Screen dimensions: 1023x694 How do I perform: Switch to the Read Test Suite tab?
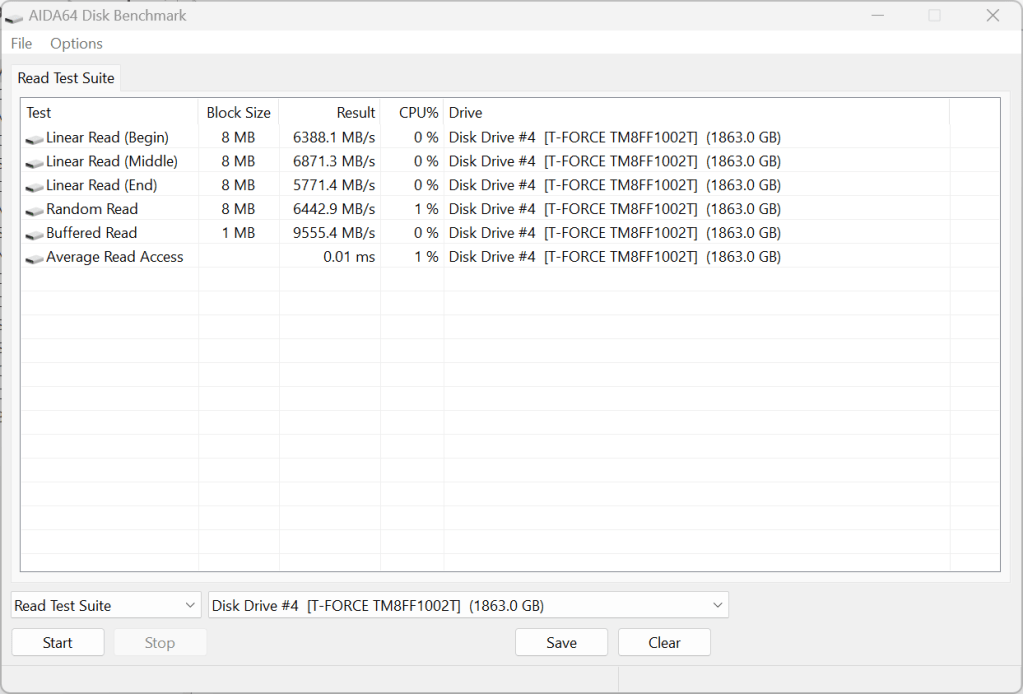pos(65,77)
